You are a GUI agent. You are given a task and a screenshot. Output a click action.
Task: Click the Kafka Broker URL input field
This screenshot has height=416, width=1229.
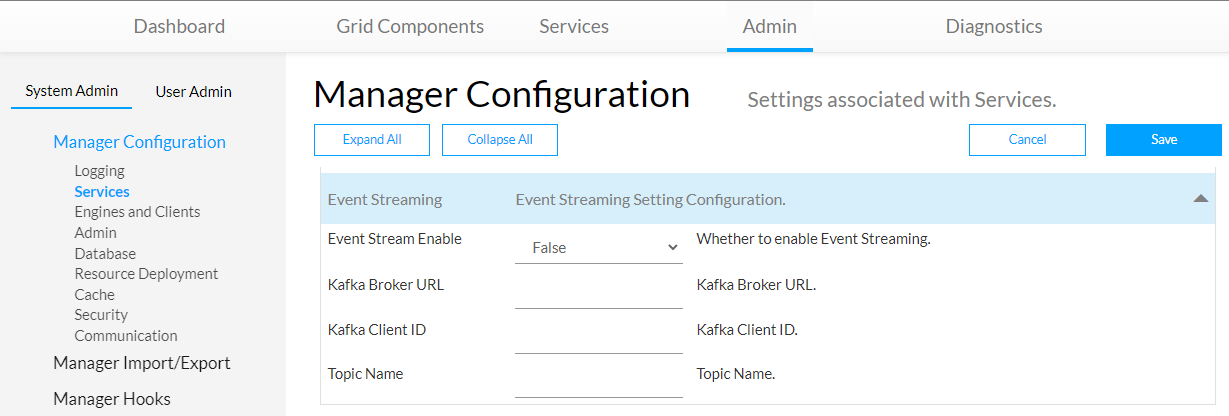598,292
